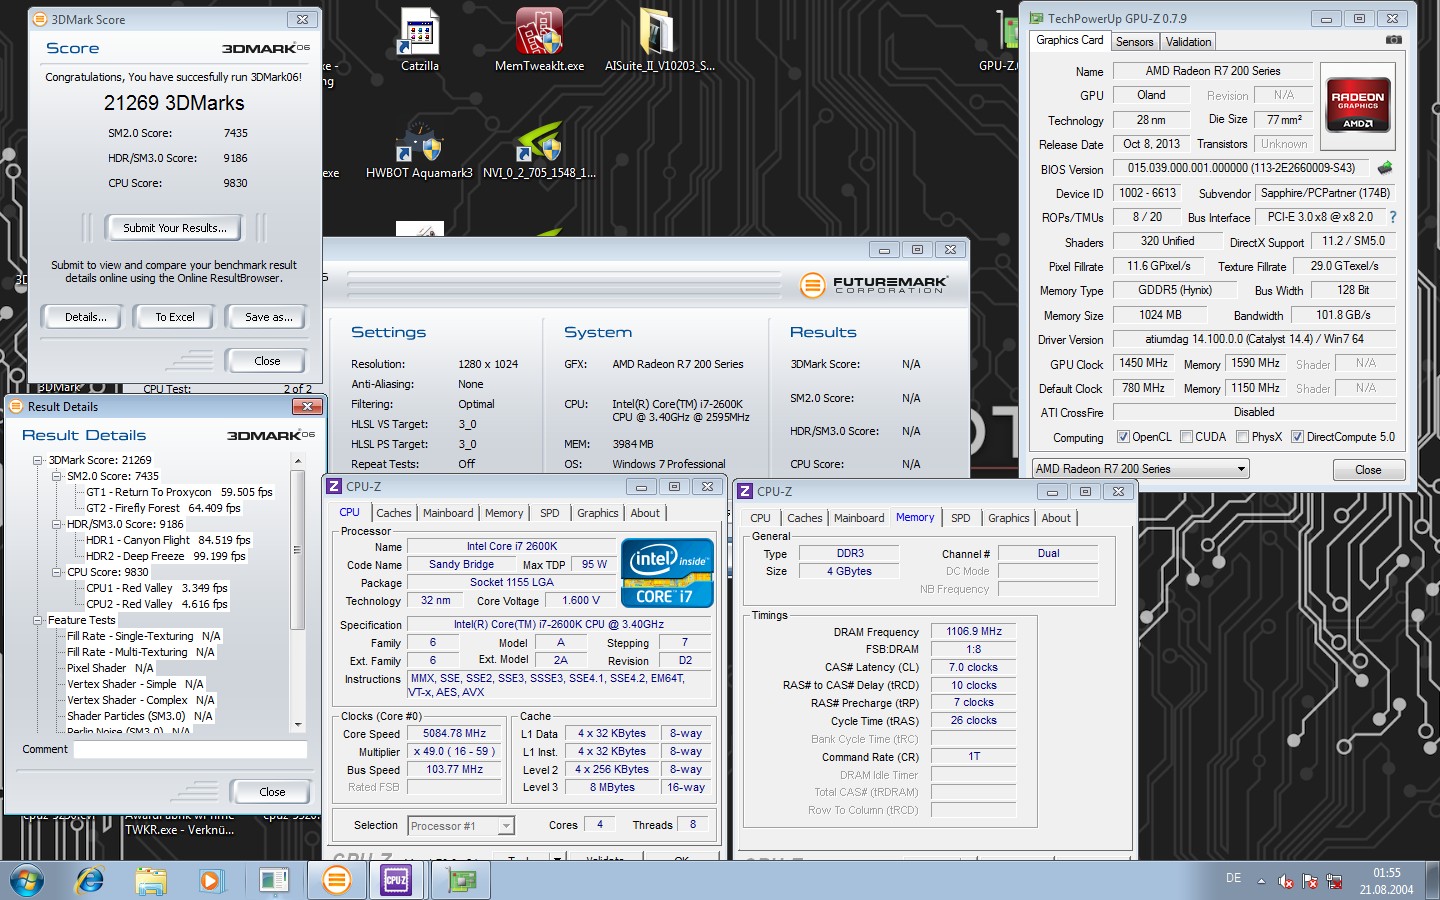Select the Pixel Shader N/A row
This screenshot has width=1440, height=900.
pyautogui.click(x=110, y=668)
